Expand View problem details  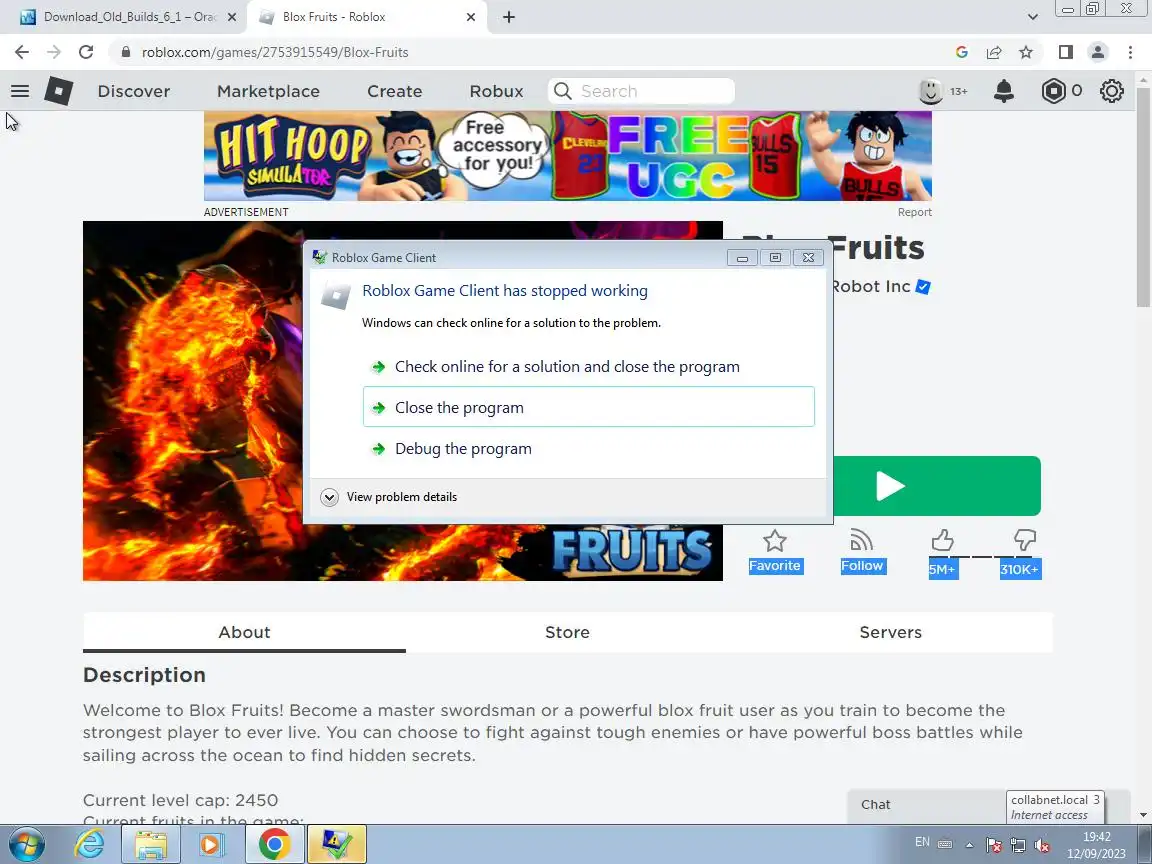point(389,497)
